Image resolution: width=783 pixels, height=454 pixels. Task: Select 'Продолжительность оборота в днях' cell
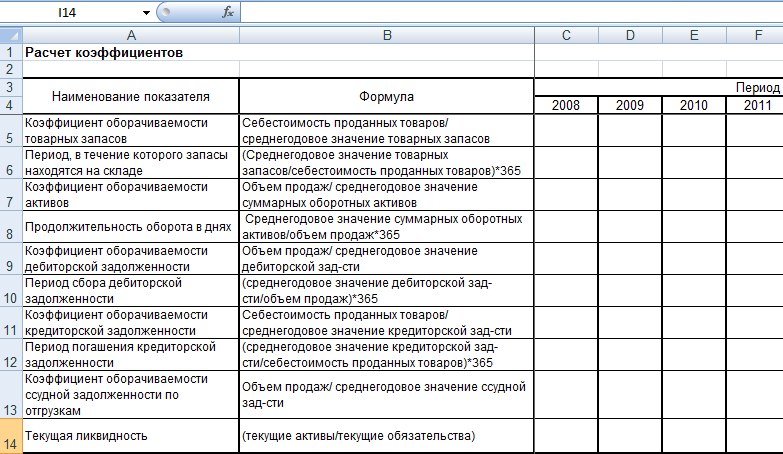point(131,227)
